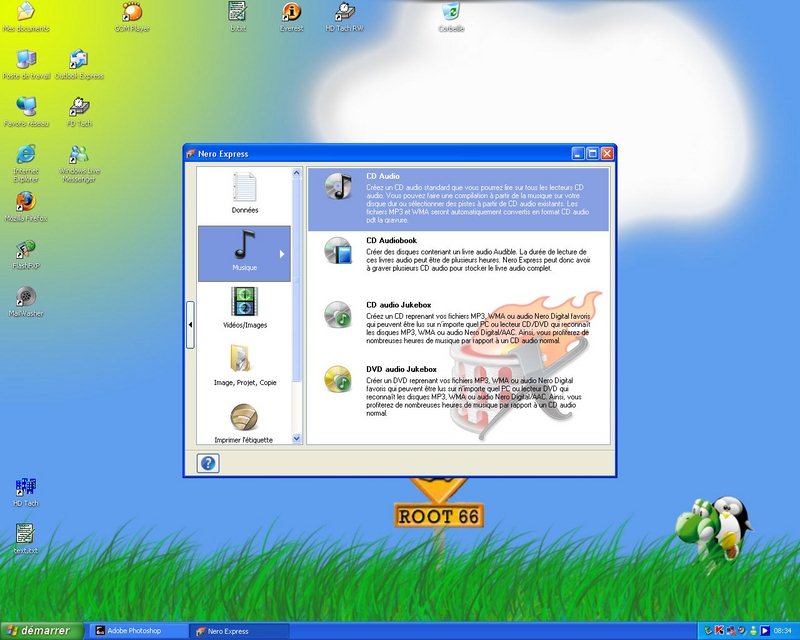This screenshot has width=800, height=640.
Task: Select the MailWasher desktop shortcut
Action: click(x=26, y=302)
